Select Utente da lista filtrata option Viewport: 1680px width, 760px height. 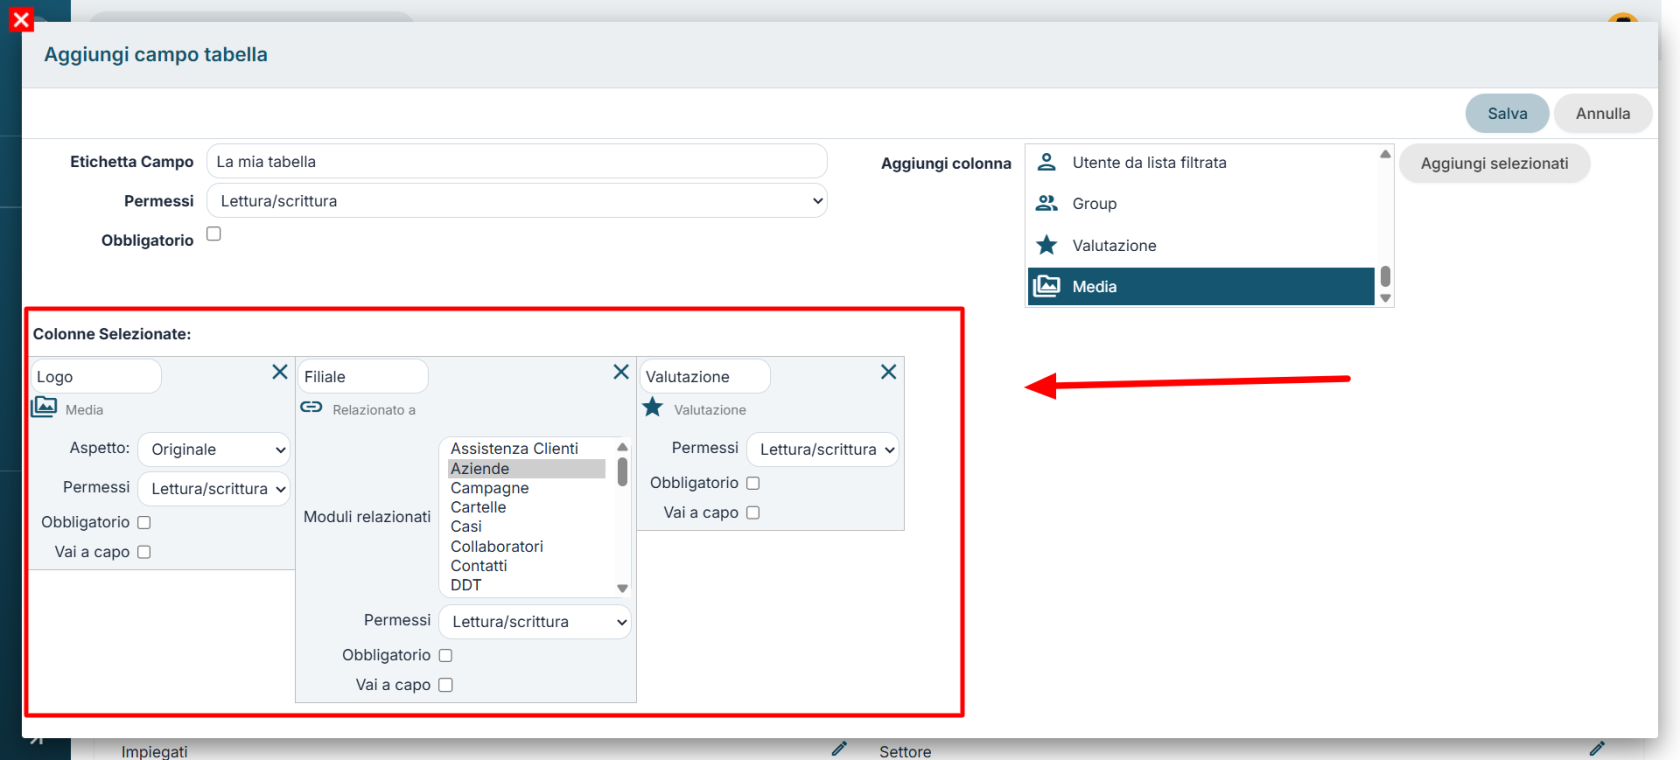point(1201,162)
